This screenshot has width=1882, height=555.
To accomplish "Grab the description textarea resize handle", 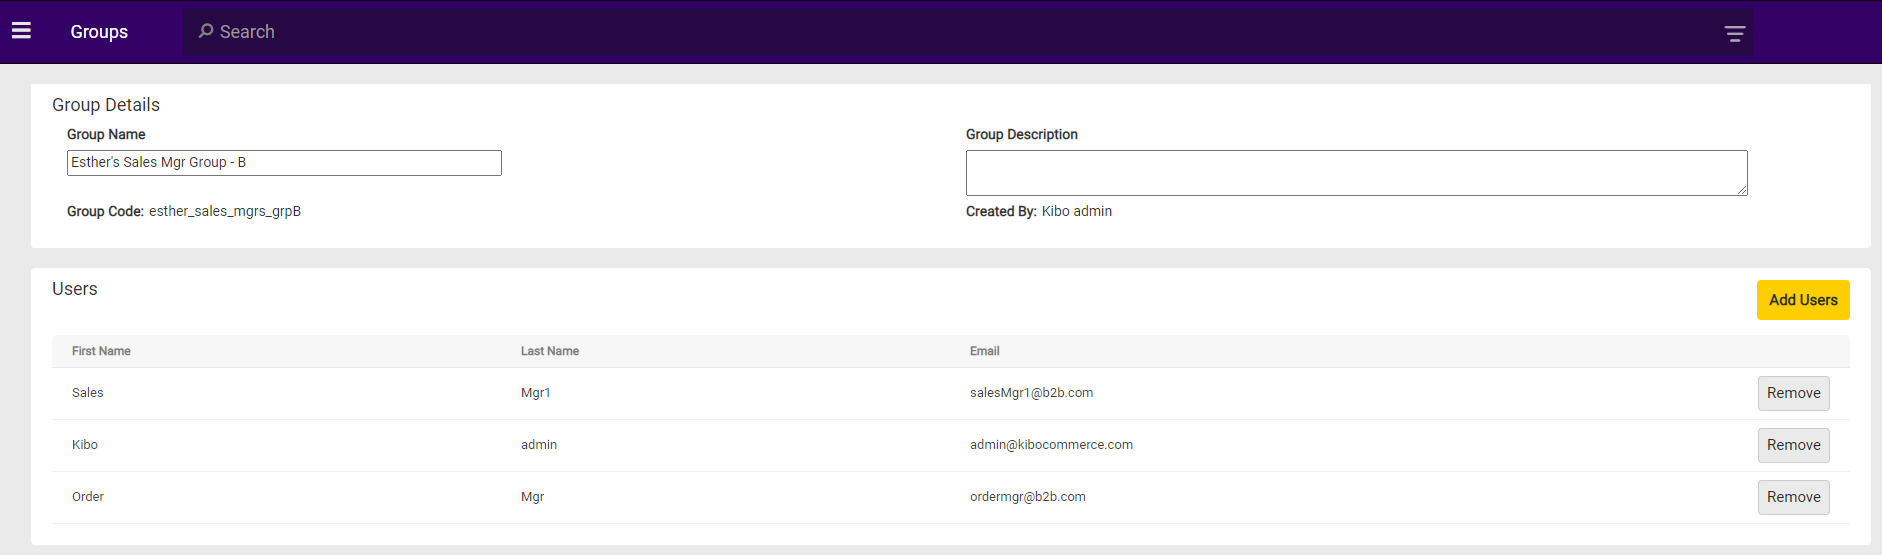I will point(1742,190).
